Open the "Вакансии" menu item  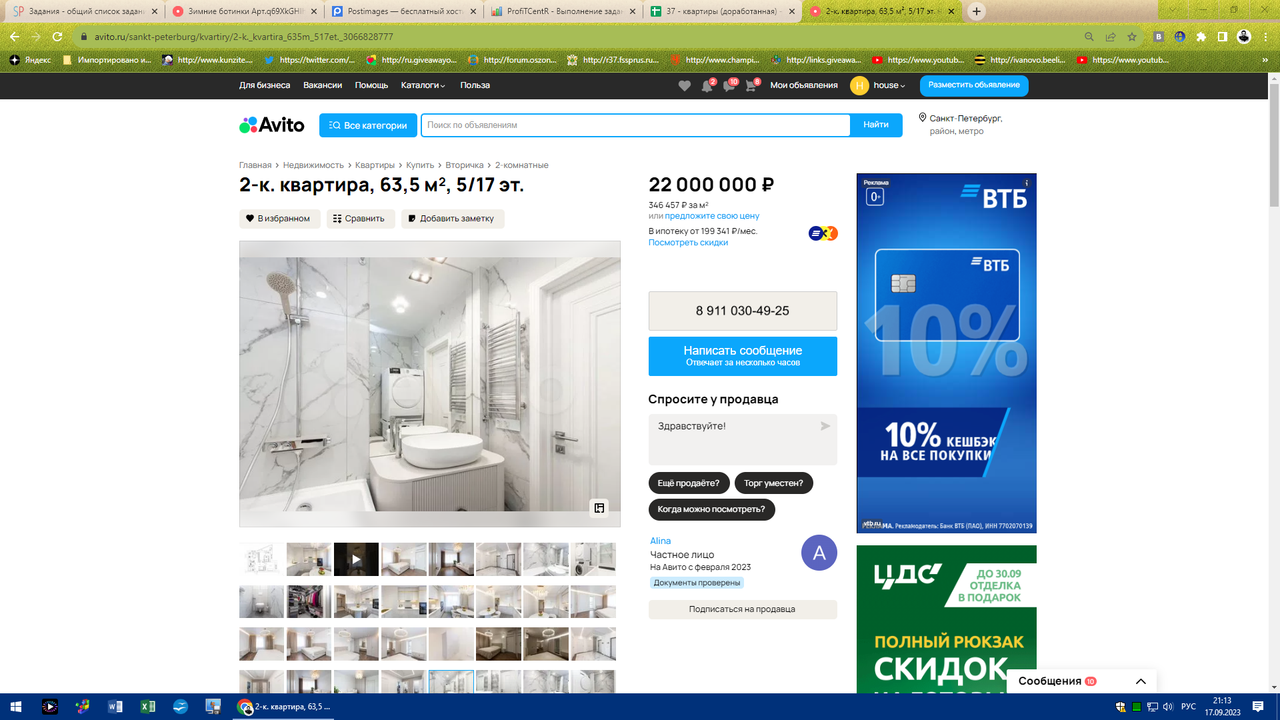point(324,86)
